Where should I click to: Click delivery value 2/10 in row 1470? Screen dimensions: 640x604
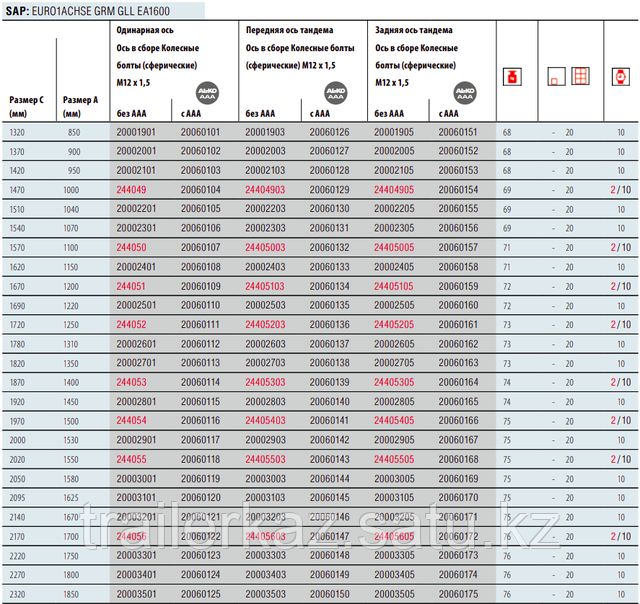point(621,190)
